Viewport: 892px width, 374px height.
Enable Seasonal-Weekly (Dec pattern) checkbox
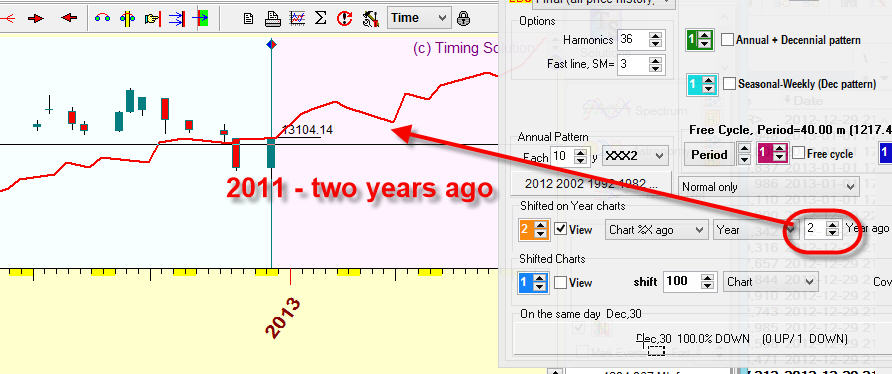729,84
